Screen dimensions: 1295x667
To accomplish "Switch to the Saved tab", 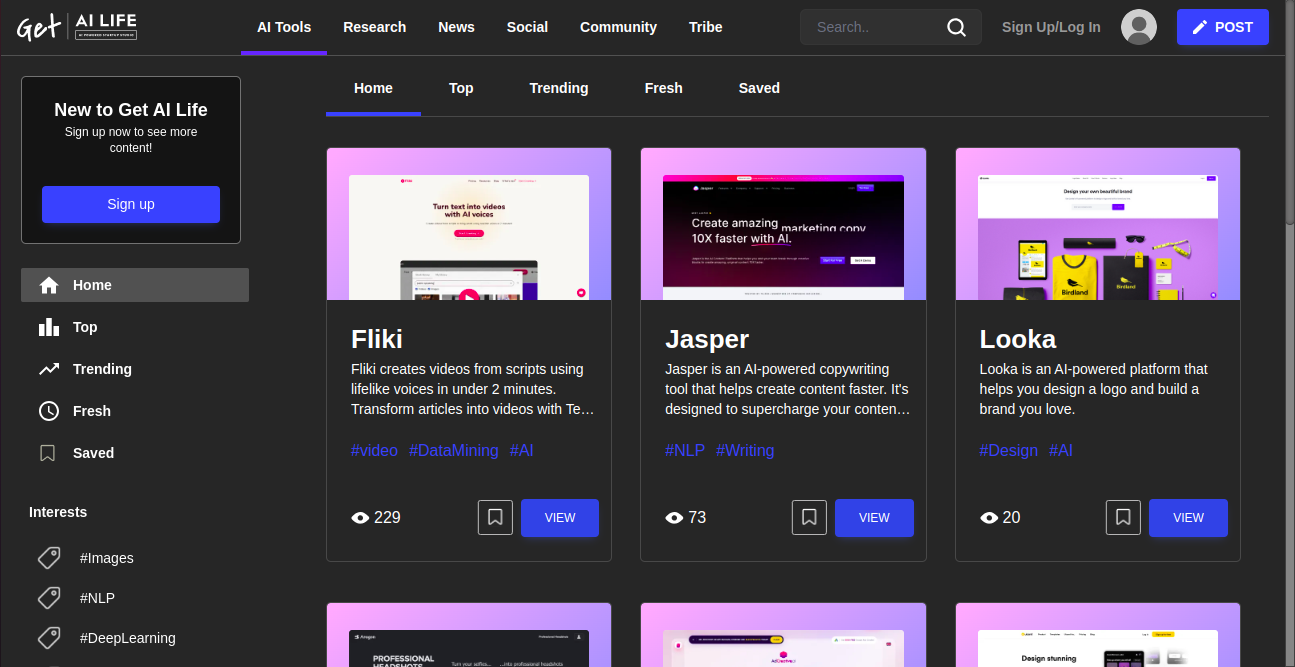I will tap(759, 88).
